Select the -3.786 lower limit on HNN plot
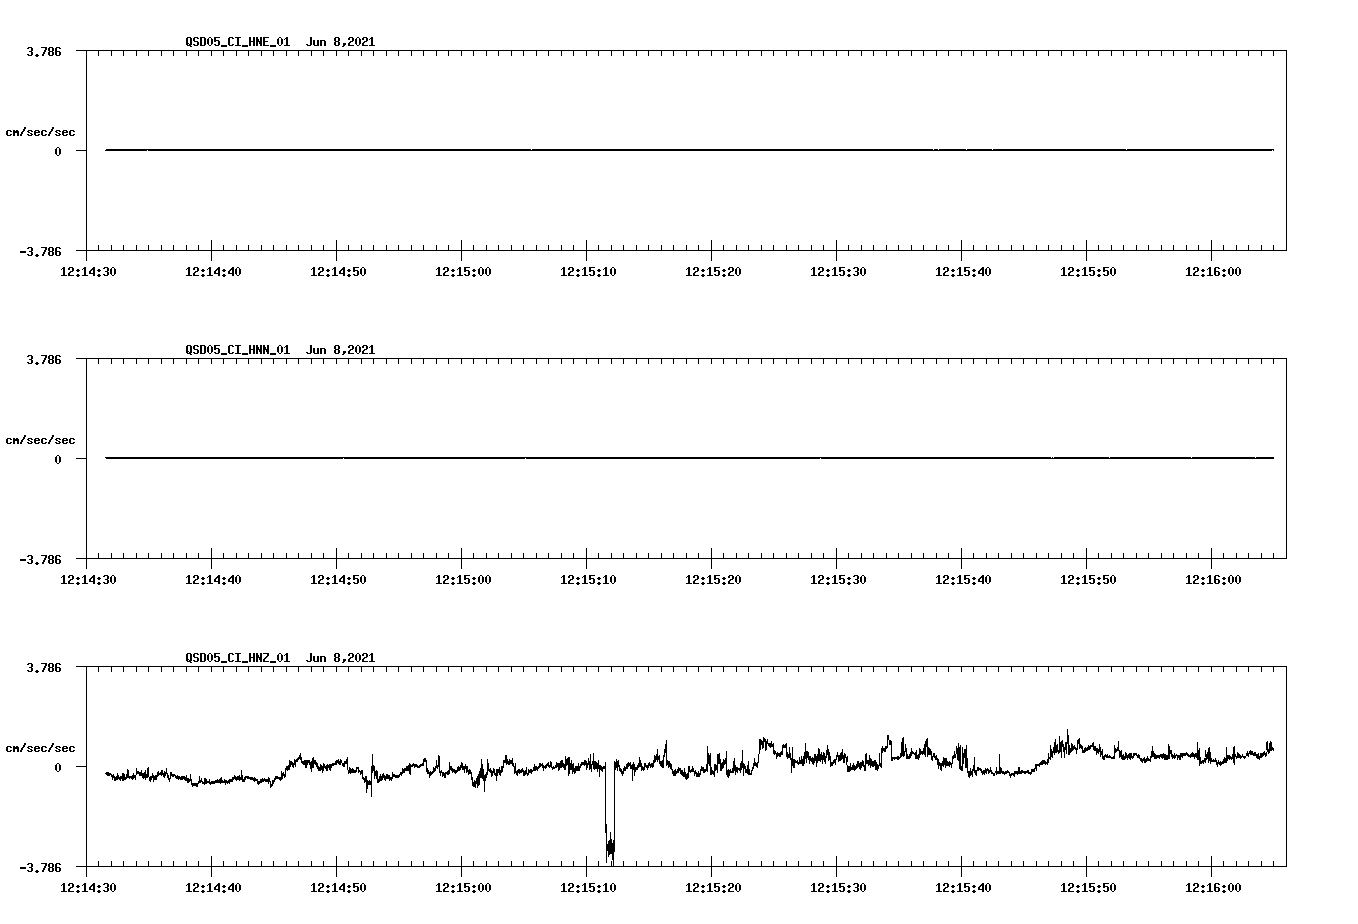1358x924 pixels. tap(40, 559)
